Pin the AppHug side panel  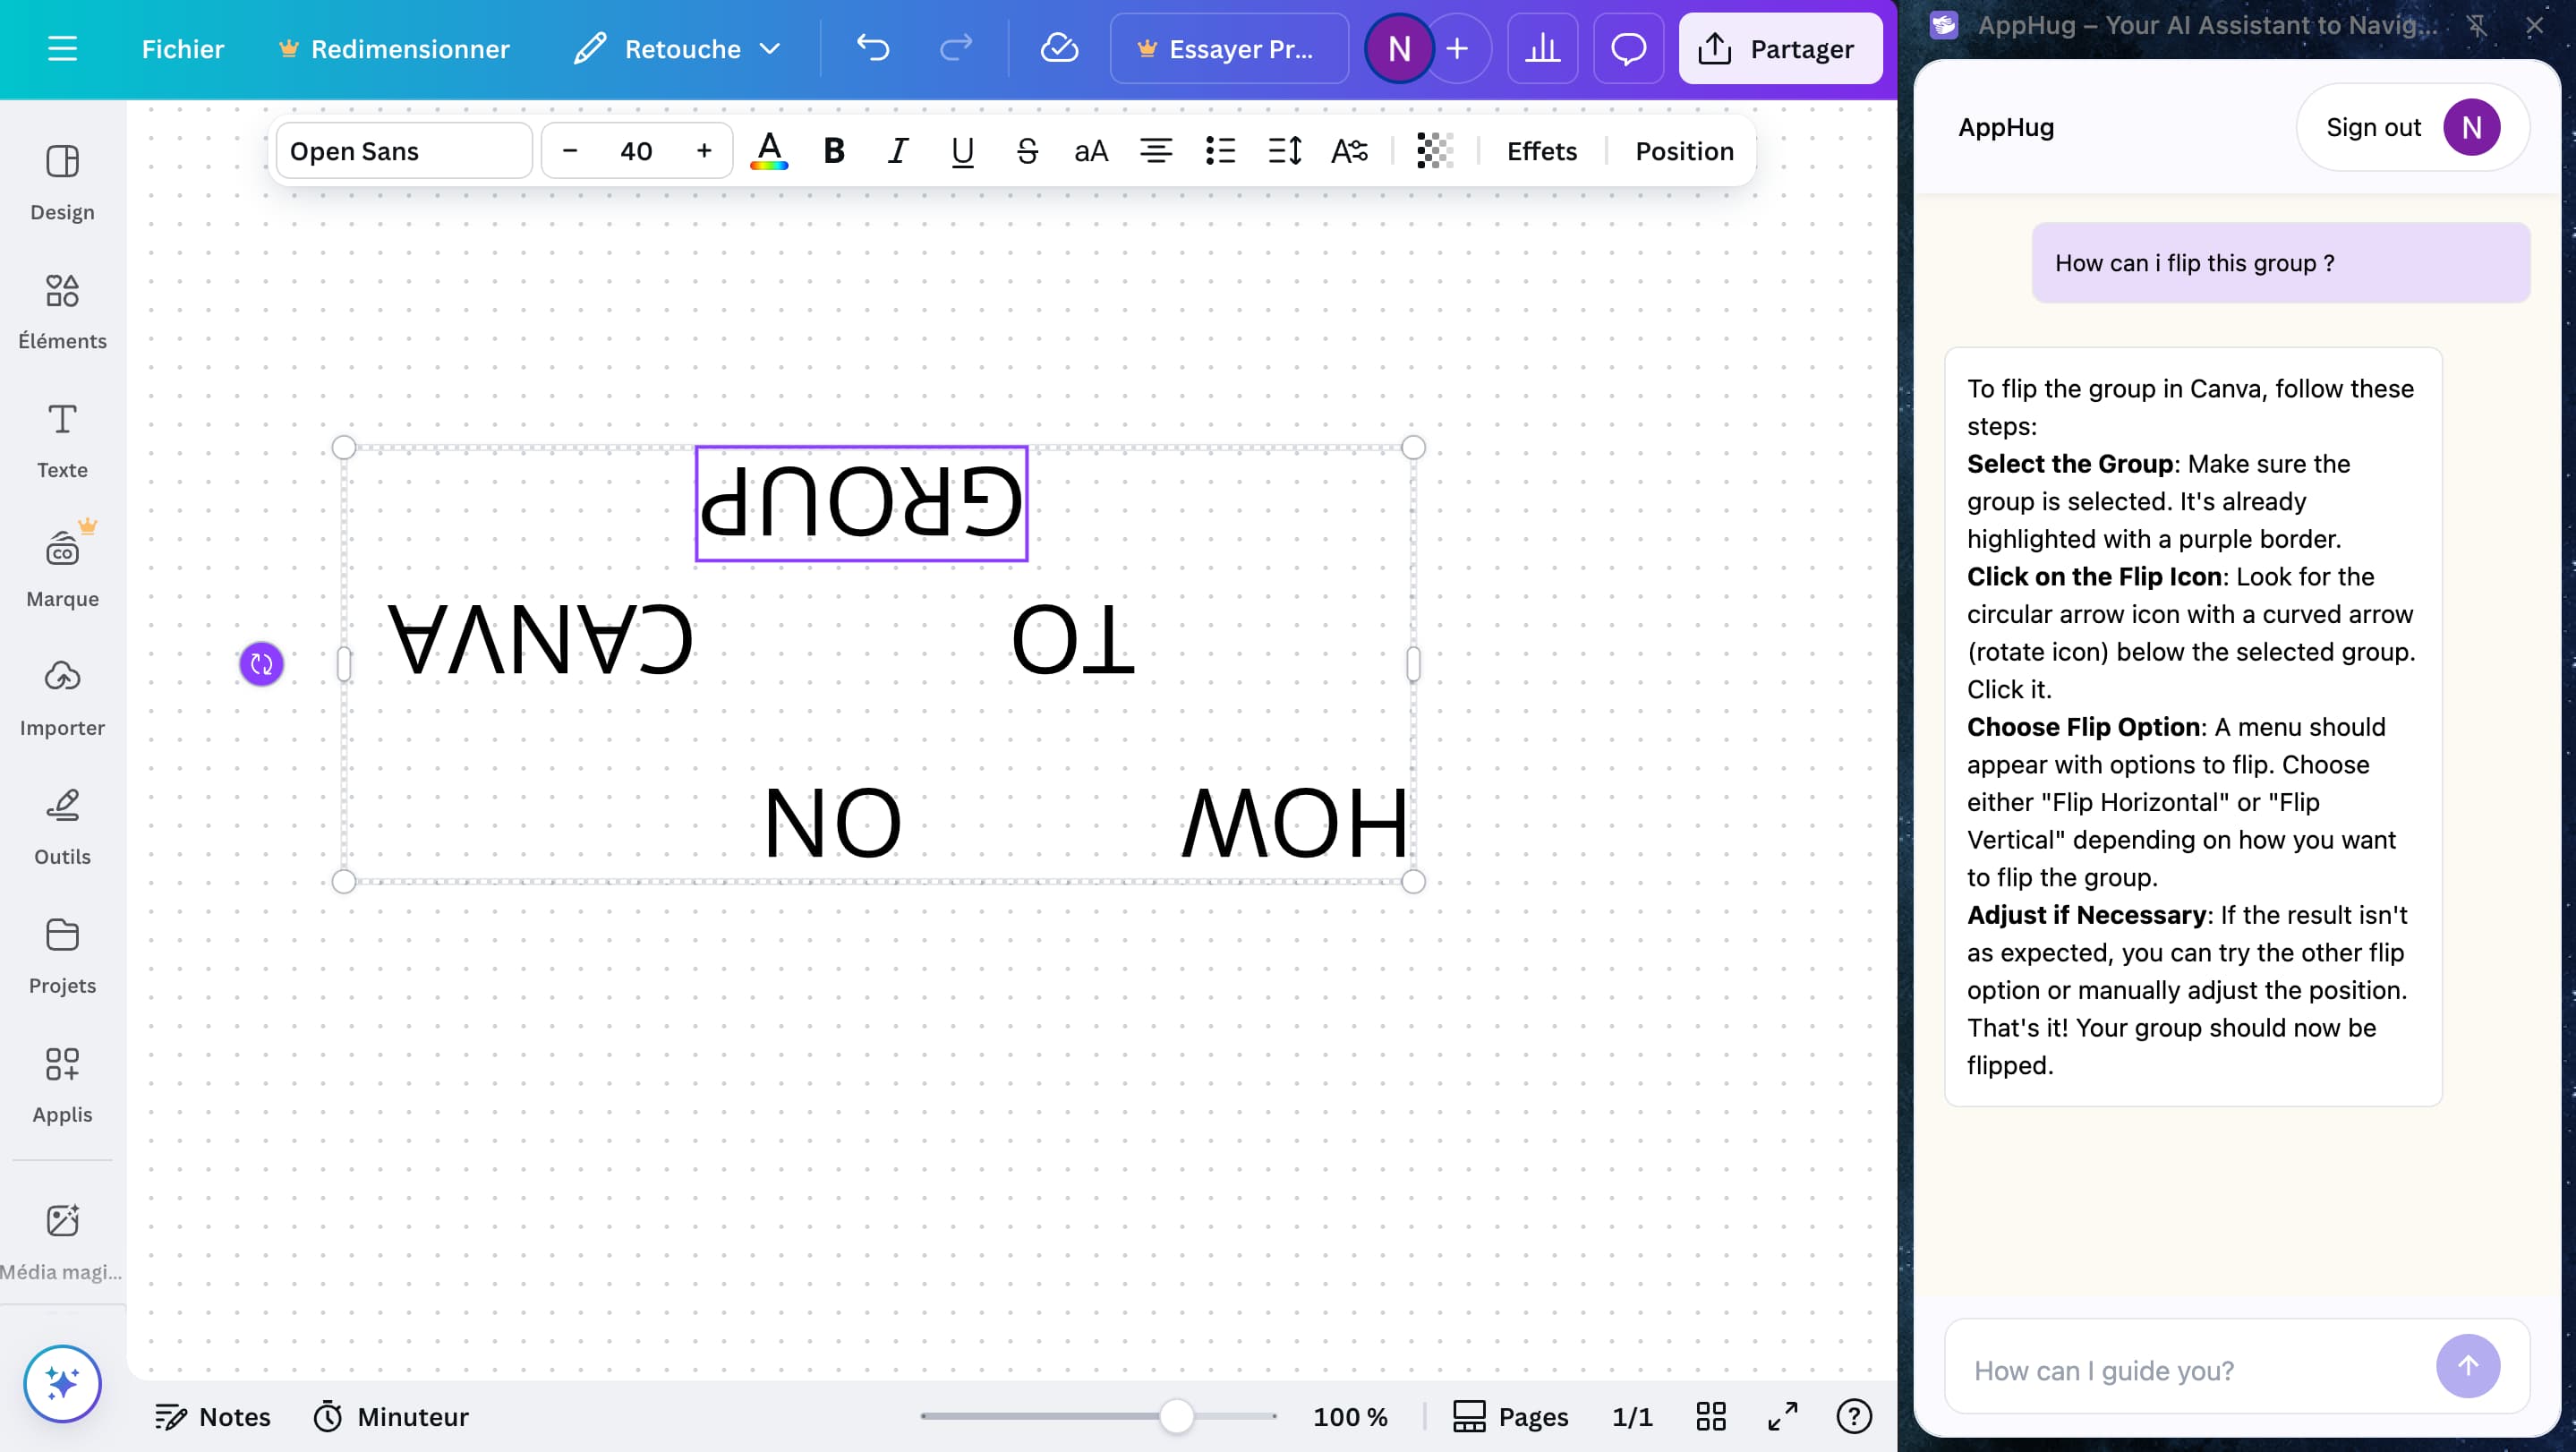[2477, 26]
